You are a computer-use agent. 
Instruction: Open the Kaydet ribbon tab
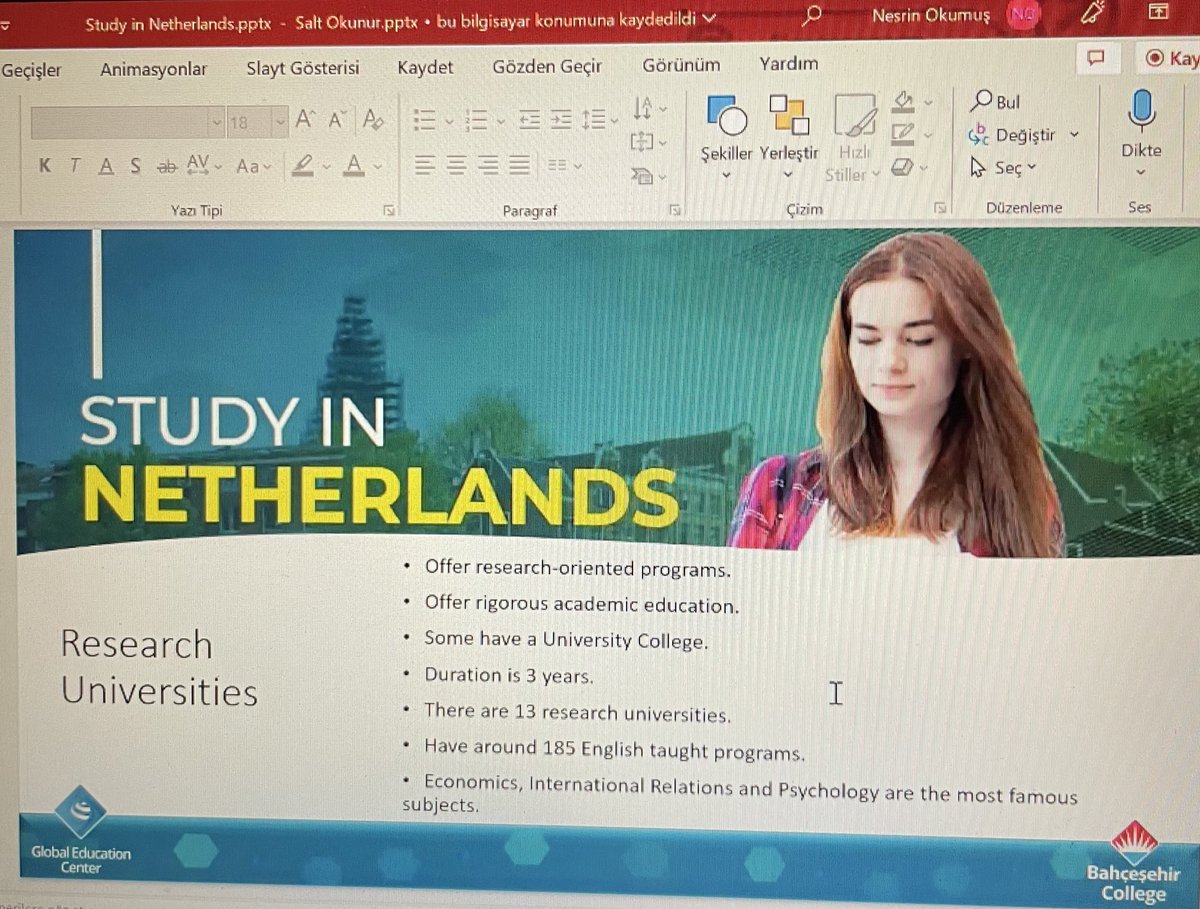coord(425,67)
